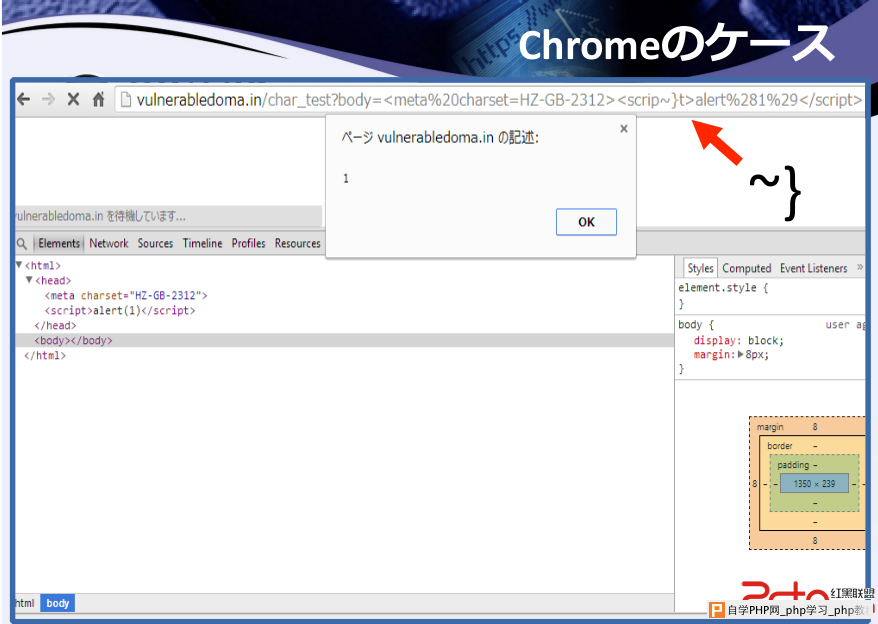Close the alert dialog with the X
878x624 pixels.
coord(624,129)
